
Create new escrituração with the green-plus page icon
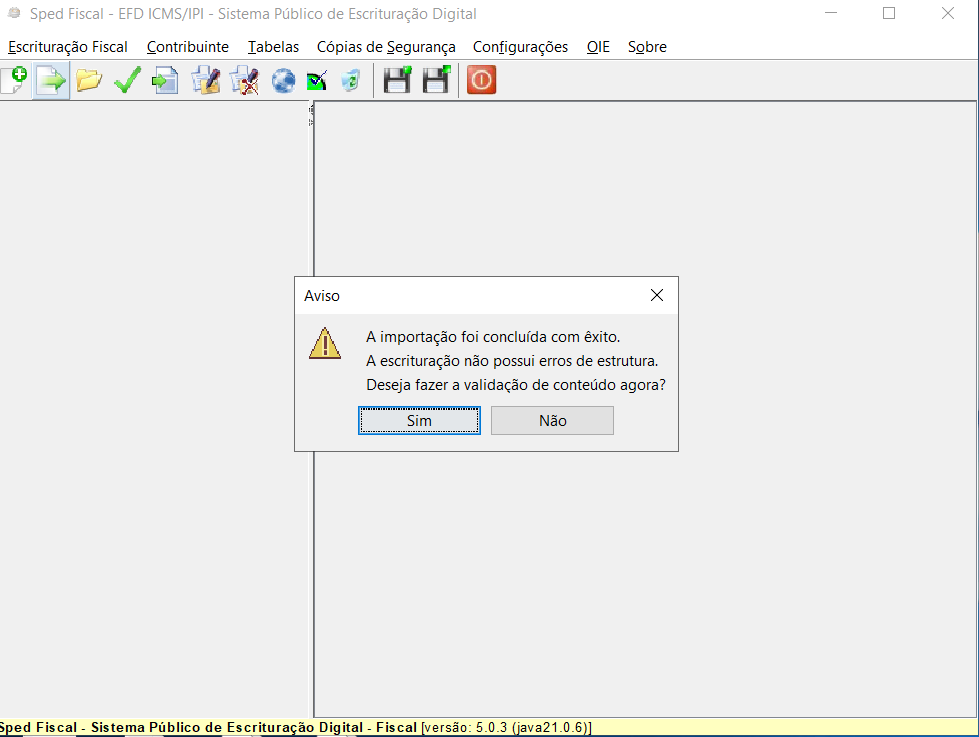[x=13, y=80]
